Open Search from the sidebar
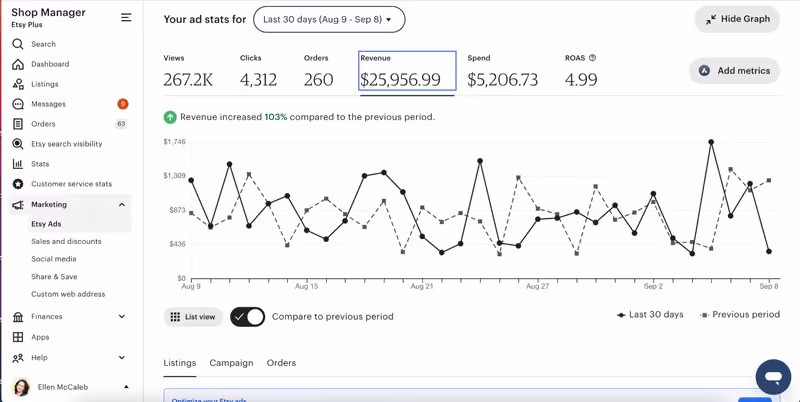This screenshot has width=800, height=402. coord(43,44)
